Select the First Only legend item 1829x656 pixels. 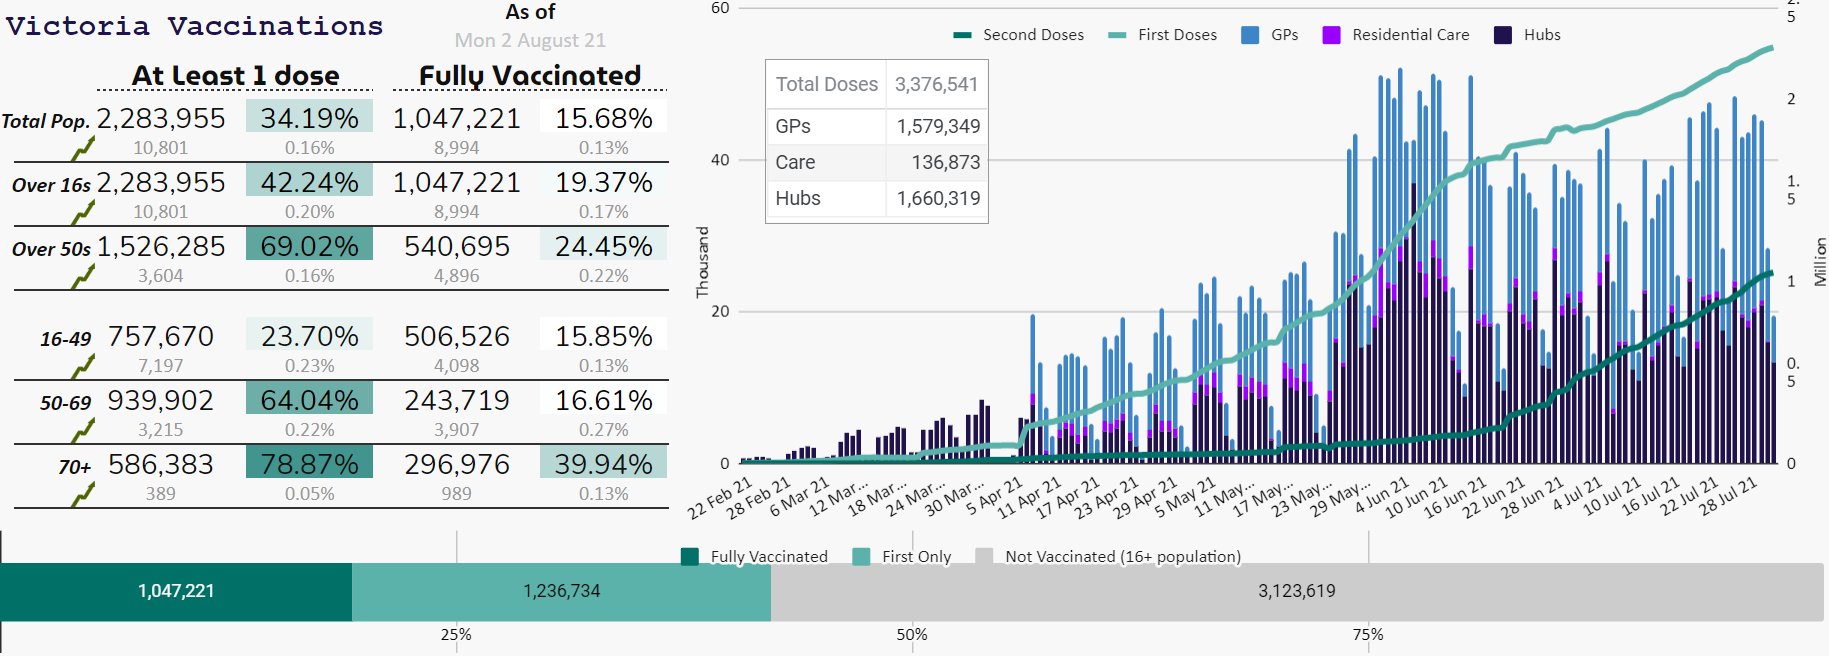901,557
